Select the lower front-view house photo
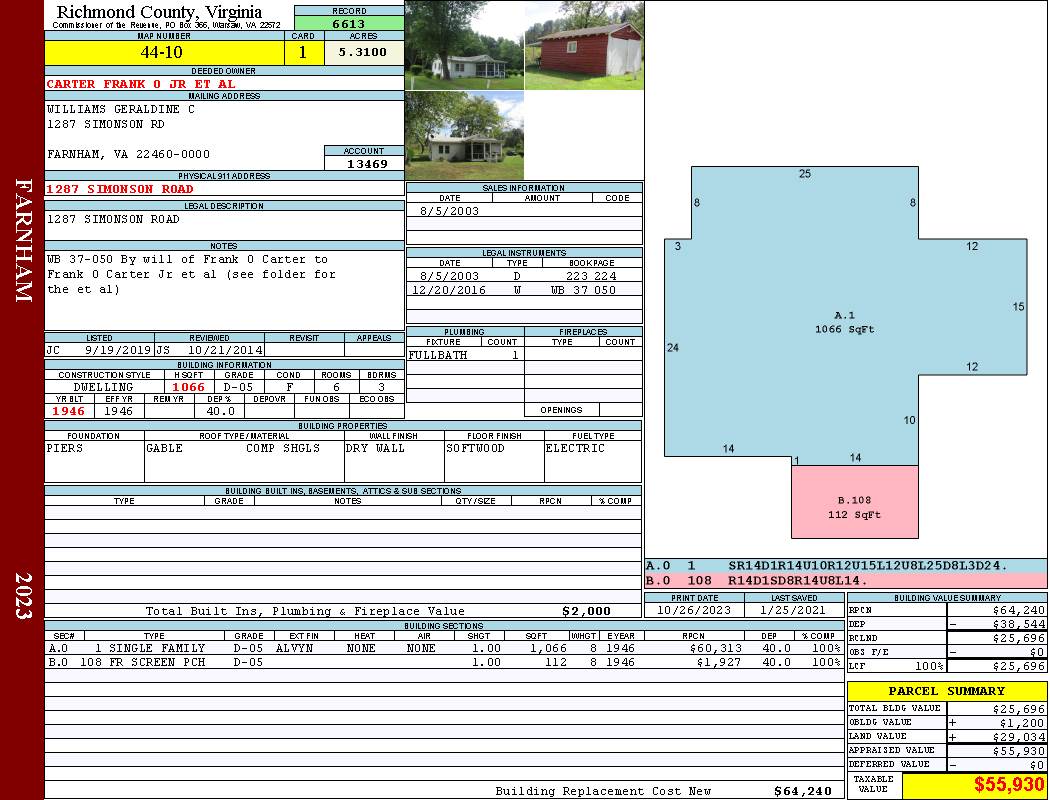1050x800 pixels. 464,136
